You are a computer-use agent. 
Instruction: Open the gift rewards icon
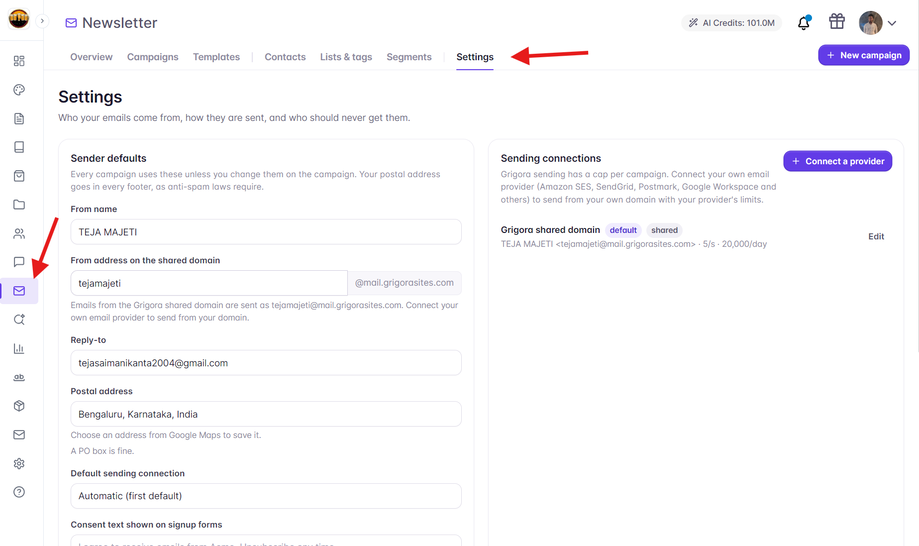[x=837, y=22]
